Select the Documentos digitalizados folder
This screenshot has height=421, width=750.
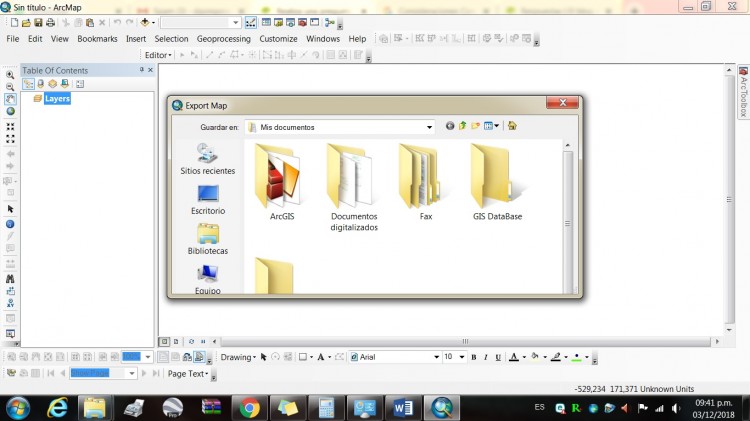[x=354, y=188]
